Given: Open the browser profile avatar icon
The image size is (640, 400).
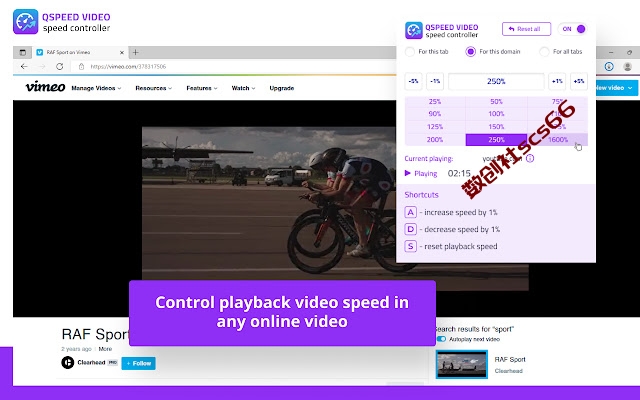Looking at the screenshot, I should (x=628, y=67).
